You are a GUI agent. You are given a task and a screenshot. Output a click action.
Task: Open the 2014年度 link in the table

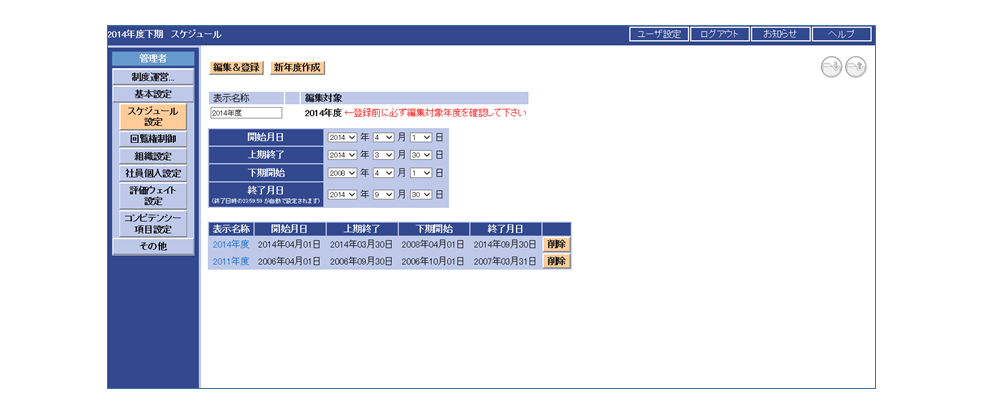pyautogui.click(x=230, y=244)
